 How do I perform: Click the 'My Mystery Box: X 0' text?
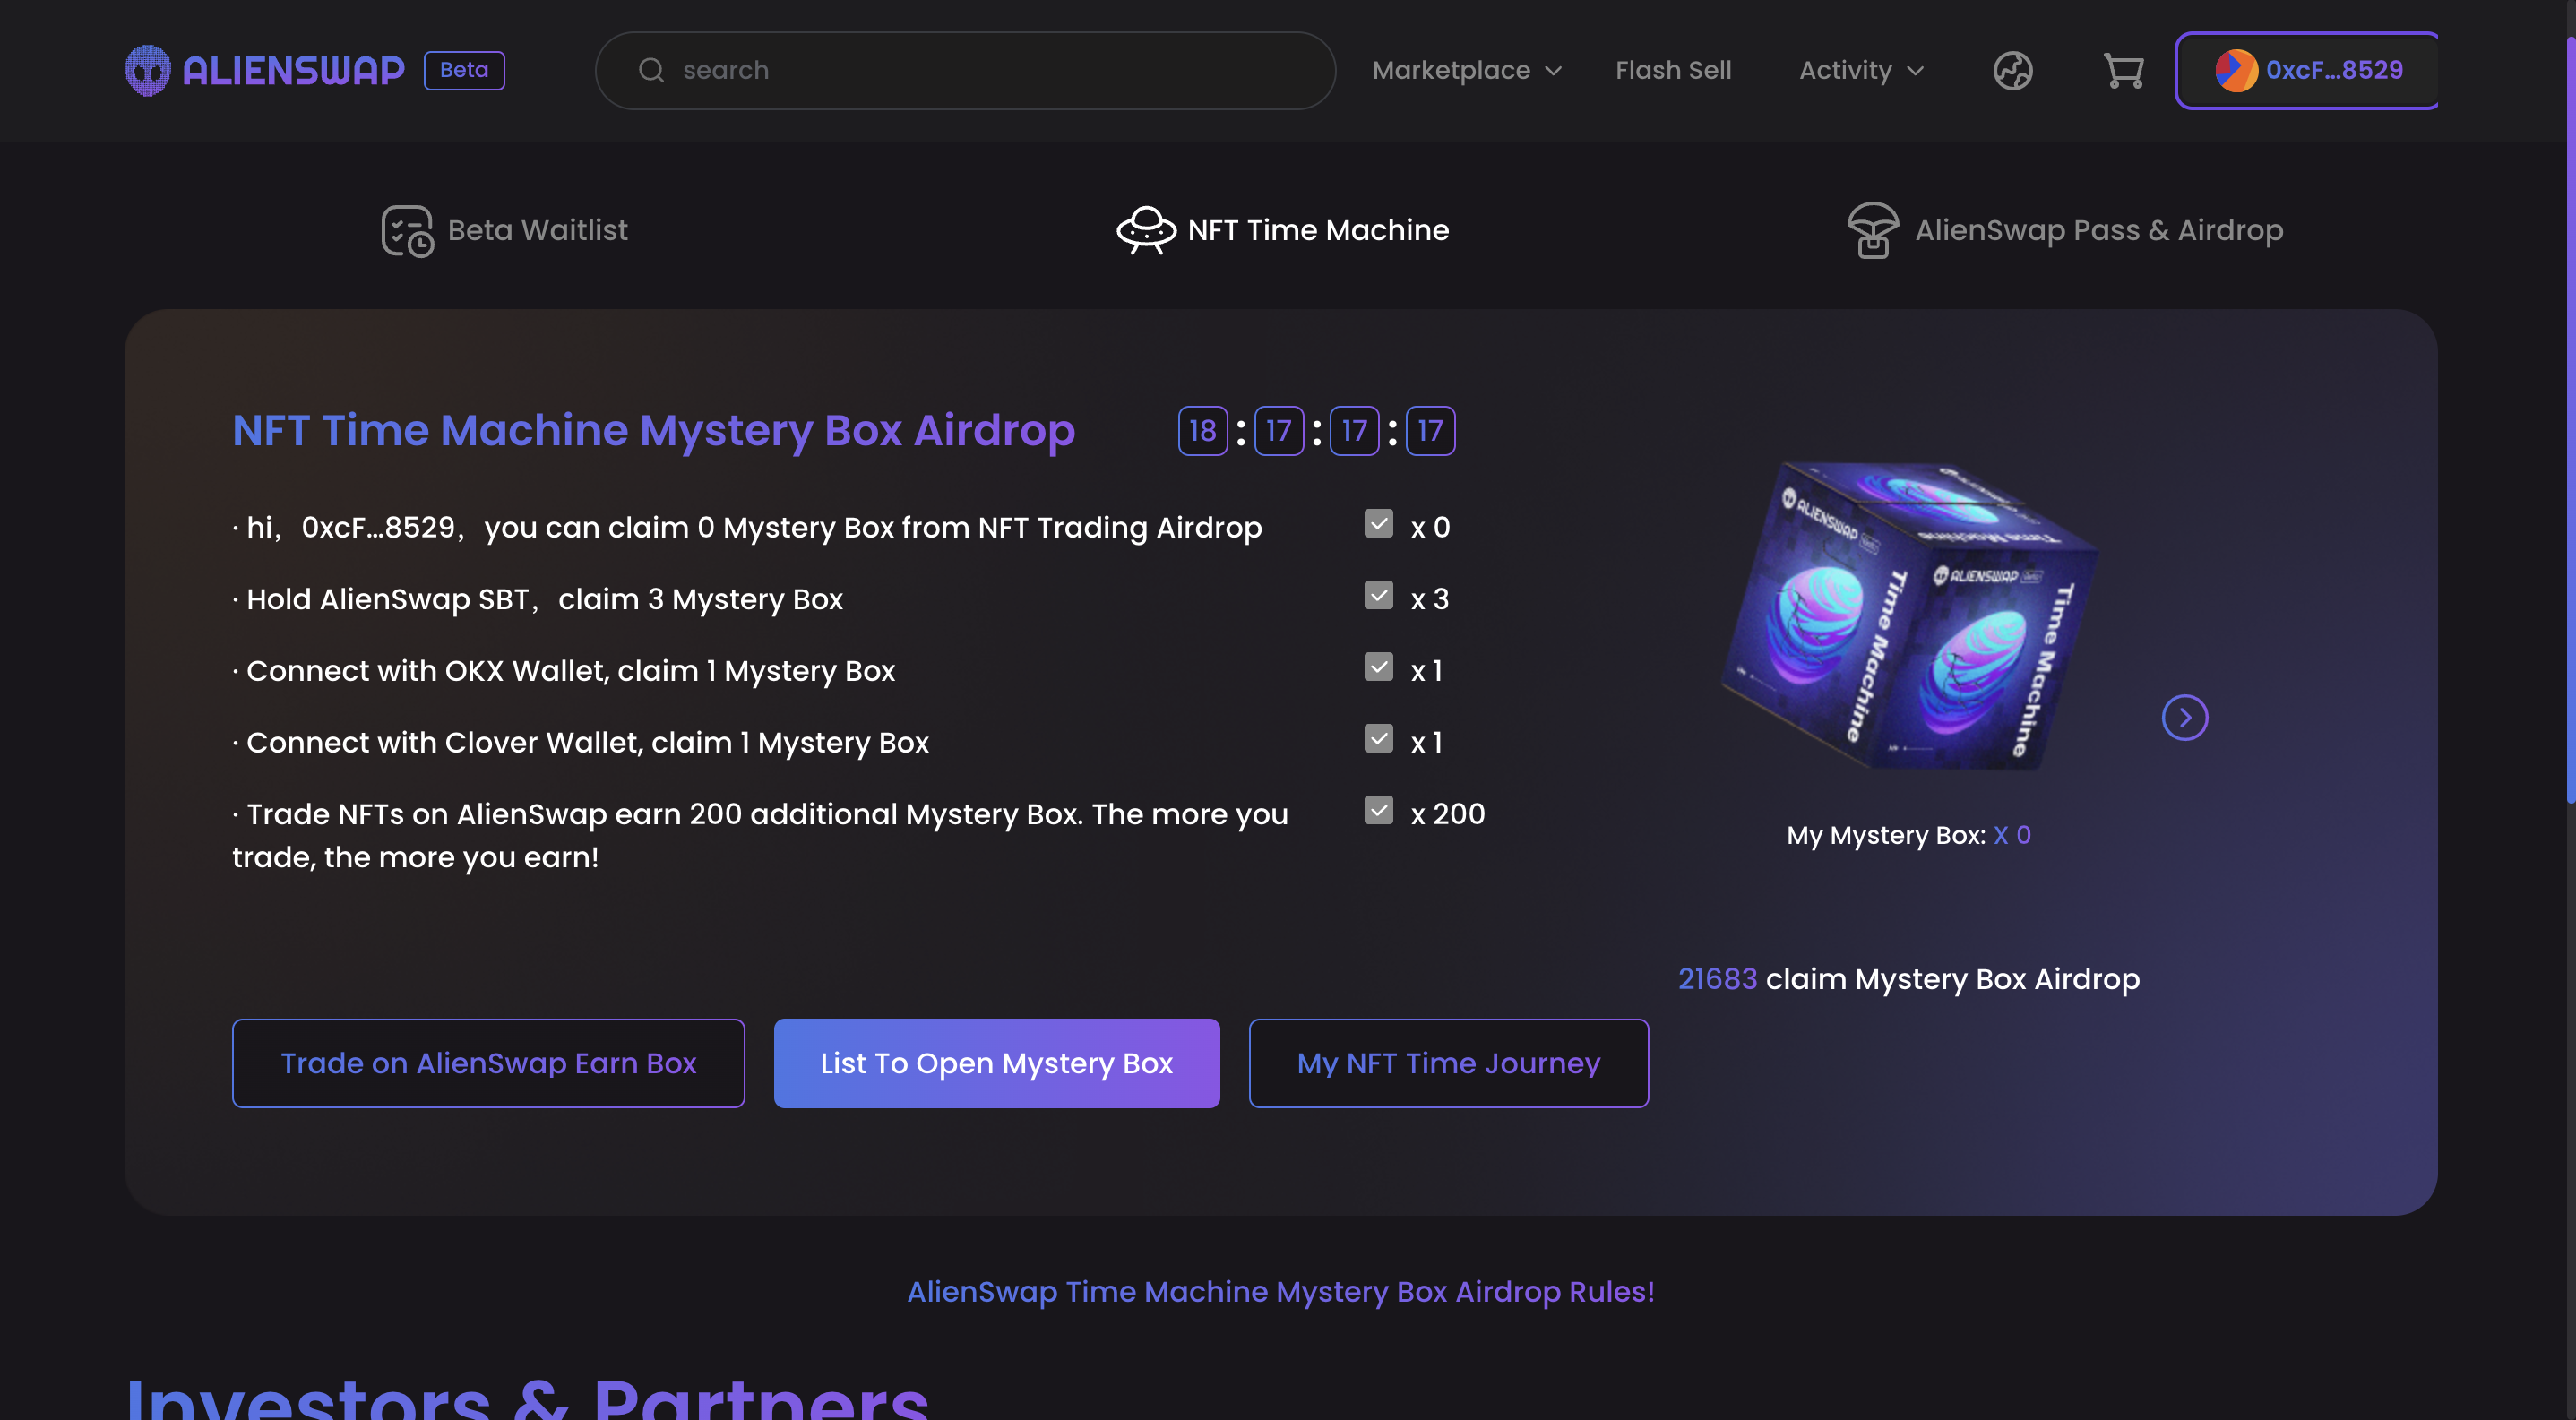(x=1908, y=835)
